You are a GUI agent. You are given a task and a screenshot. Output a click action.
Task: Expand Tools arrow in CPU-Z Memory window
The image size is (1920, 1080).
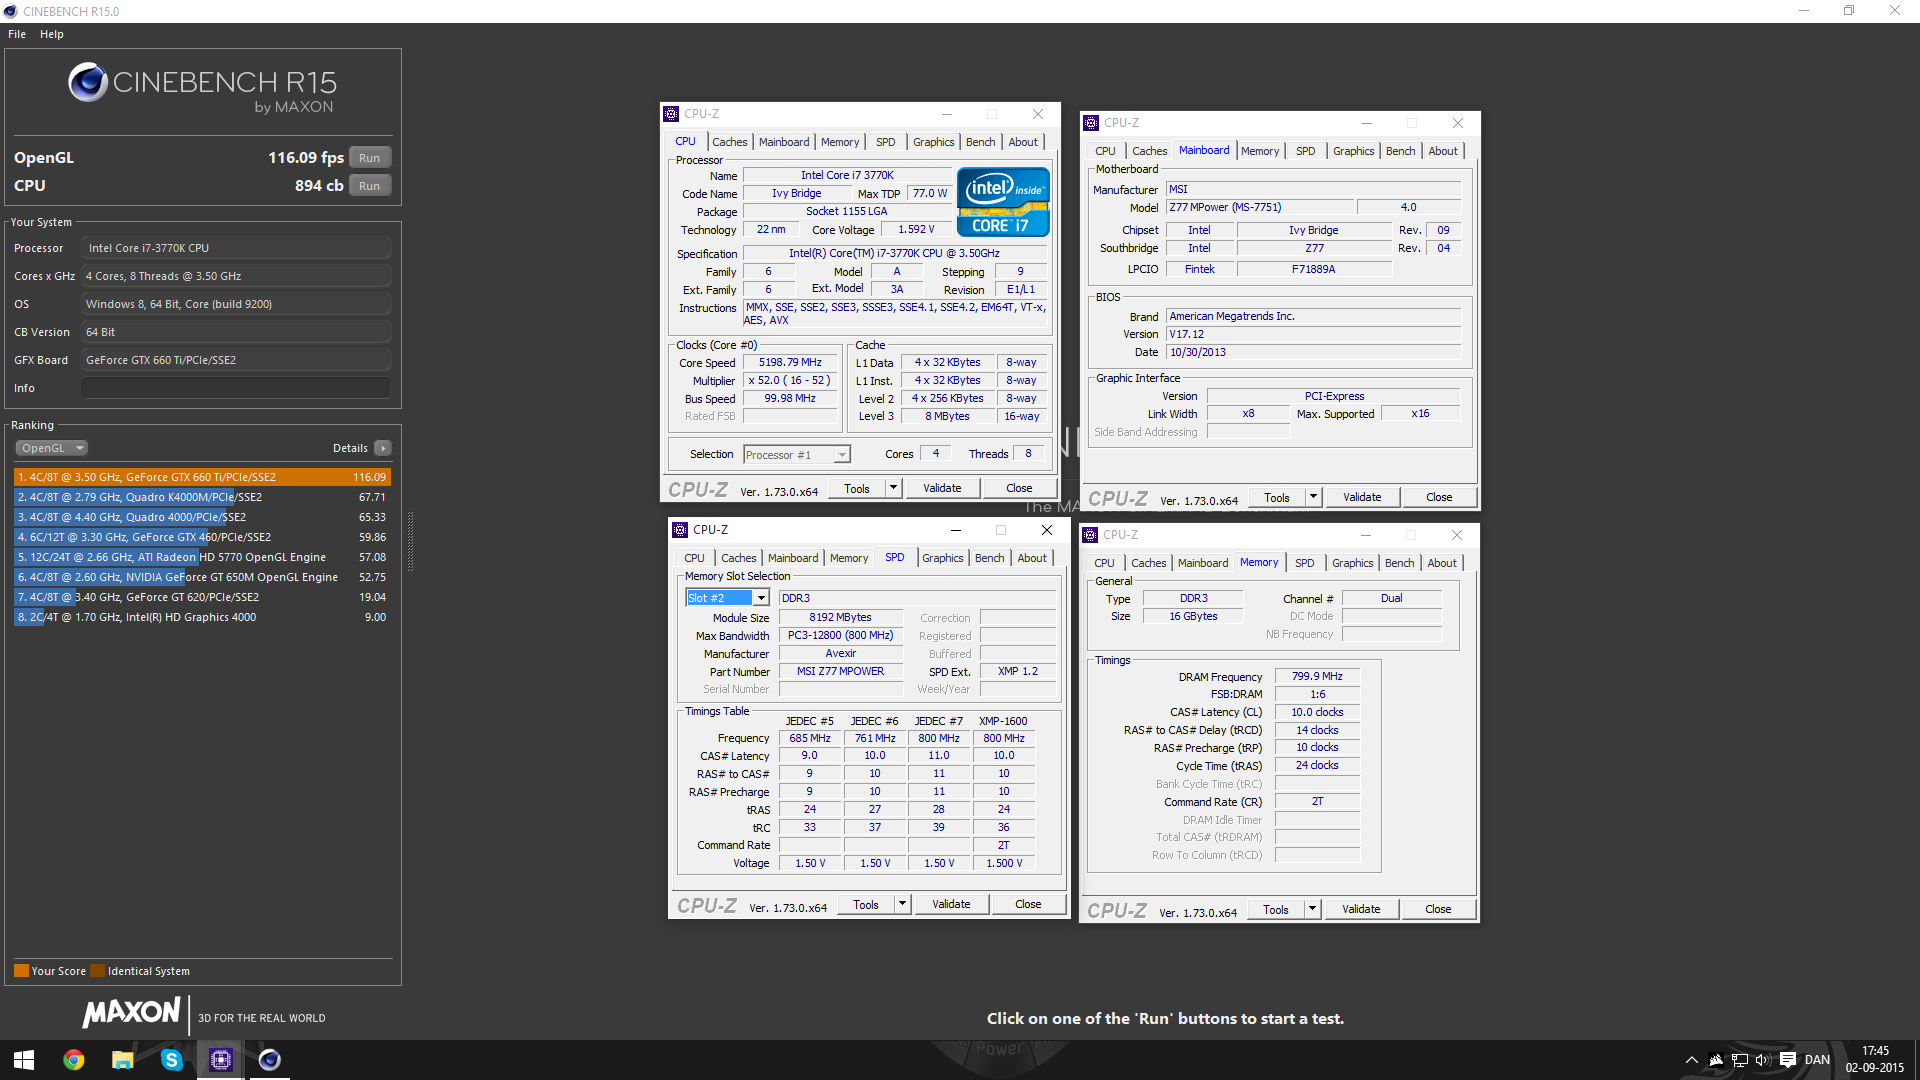pos(1312,909)
